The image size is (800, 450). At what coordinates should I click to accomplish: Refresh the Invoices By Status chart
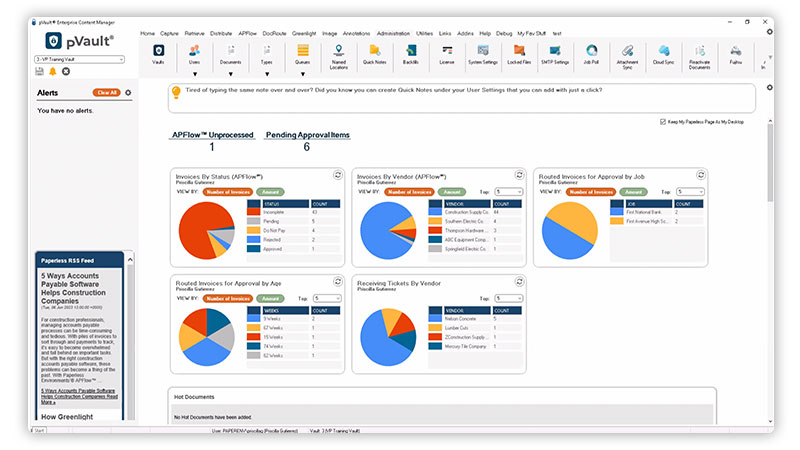(x=338, y=175)
